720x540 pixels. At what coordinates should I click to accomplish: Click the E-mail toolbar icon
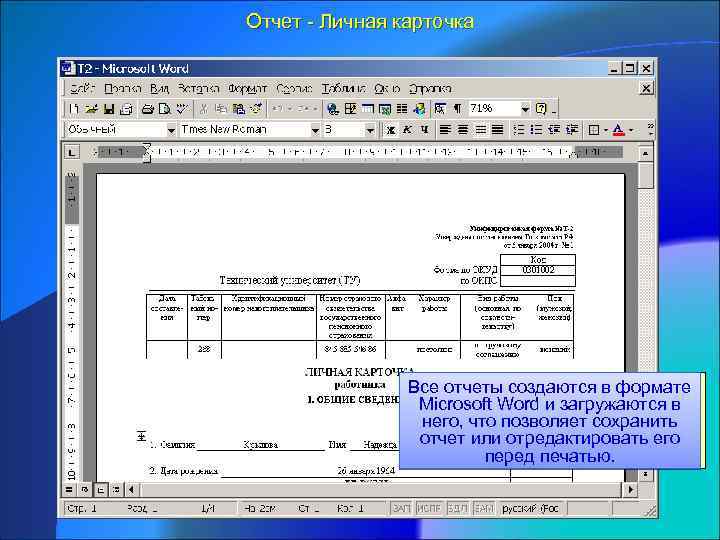pos(126,109)
